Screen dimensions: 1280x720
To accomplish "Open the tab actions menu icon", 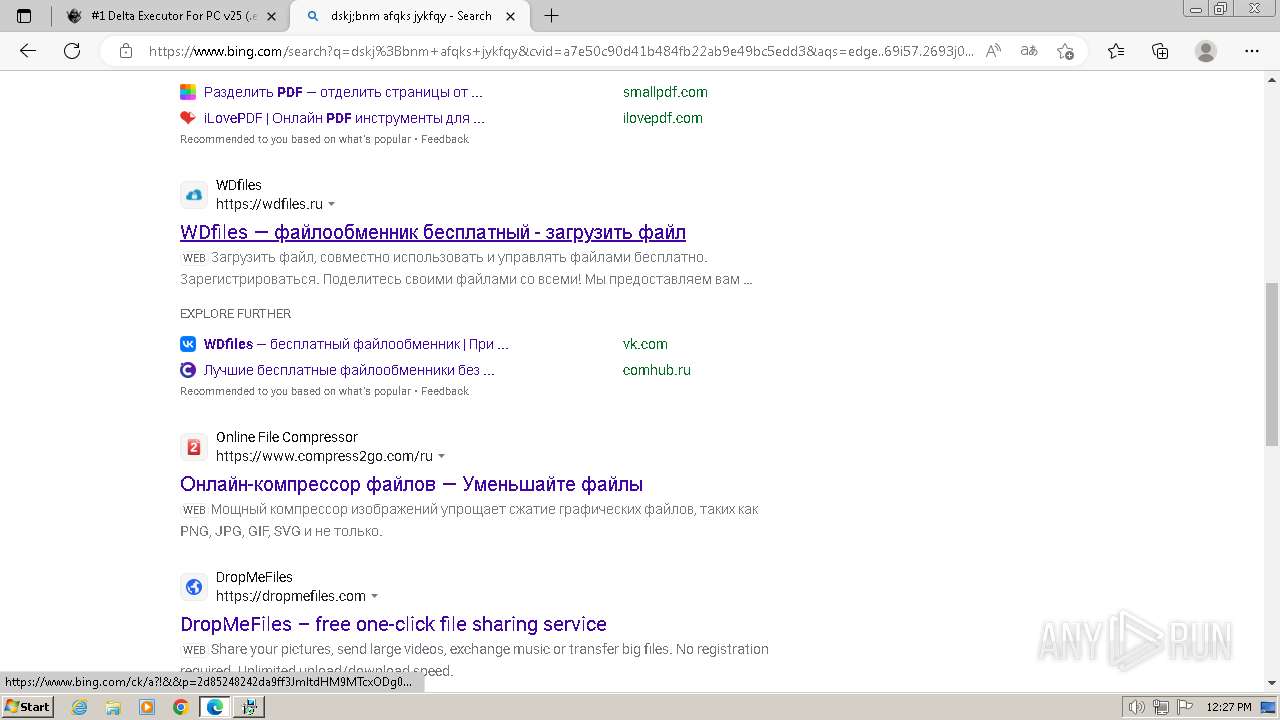I will 24,16.
